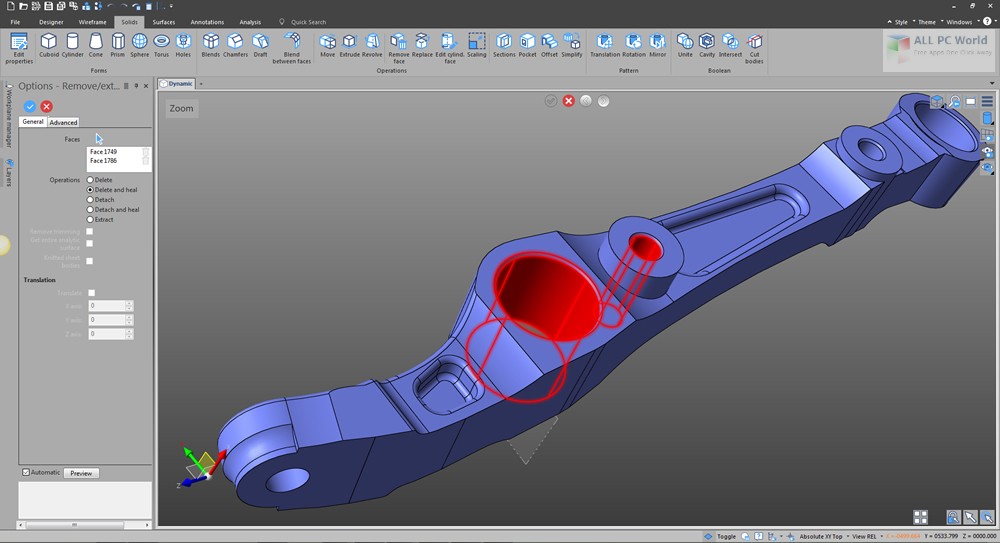Select the Detach operation radio
Viewport: 1000px width, 543px height.
(x=90, y=200)
